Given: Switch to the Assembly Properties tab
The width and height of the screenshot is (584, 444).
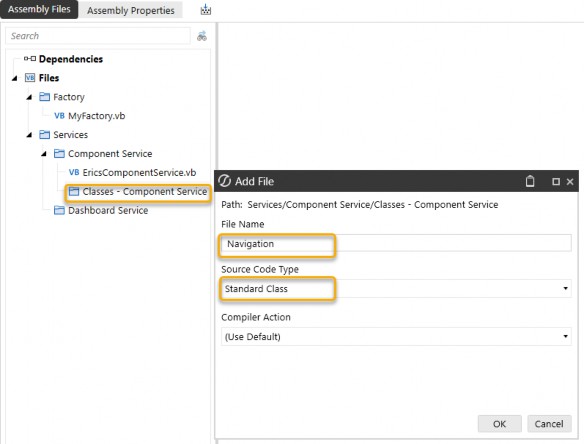Looking at the screenshot, I should pos(131,10).
